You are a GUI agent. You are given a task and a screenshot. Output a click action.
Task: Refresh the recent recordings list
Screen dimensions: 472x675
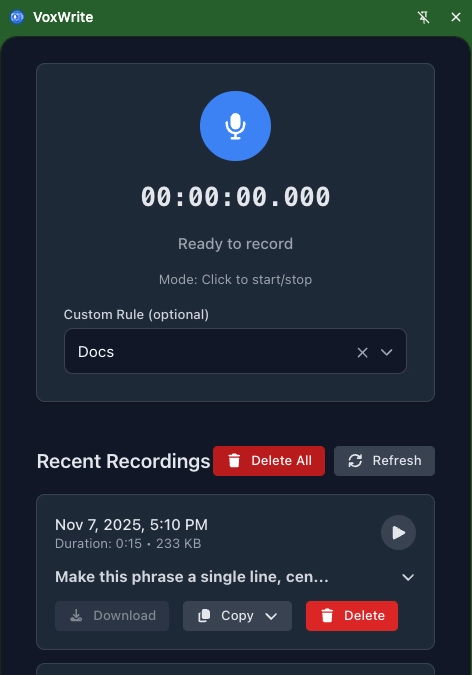(384, 461)
